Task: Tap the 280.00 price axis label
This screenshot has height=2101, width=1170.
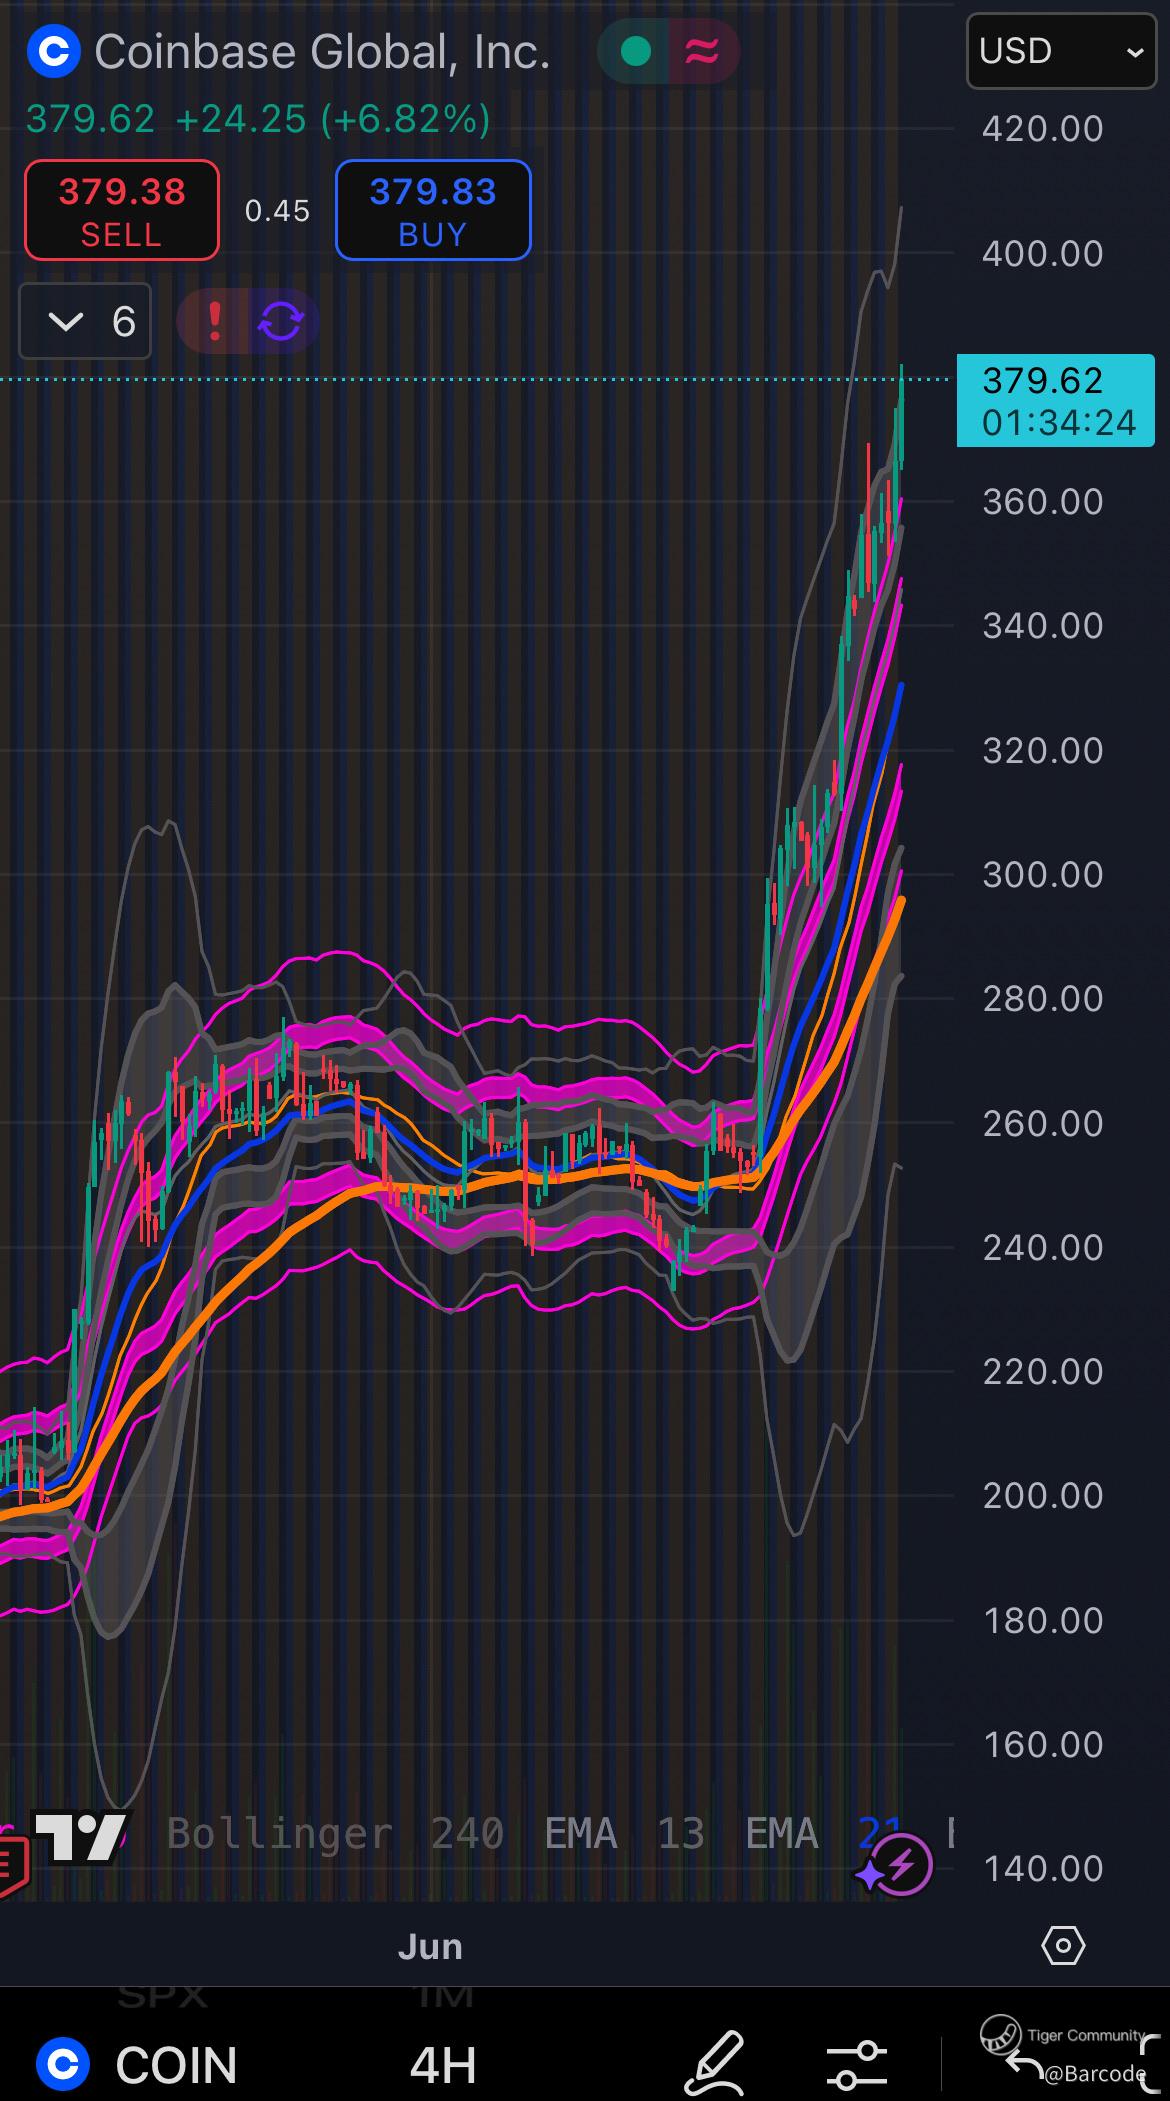Action: click(1043, 999)
